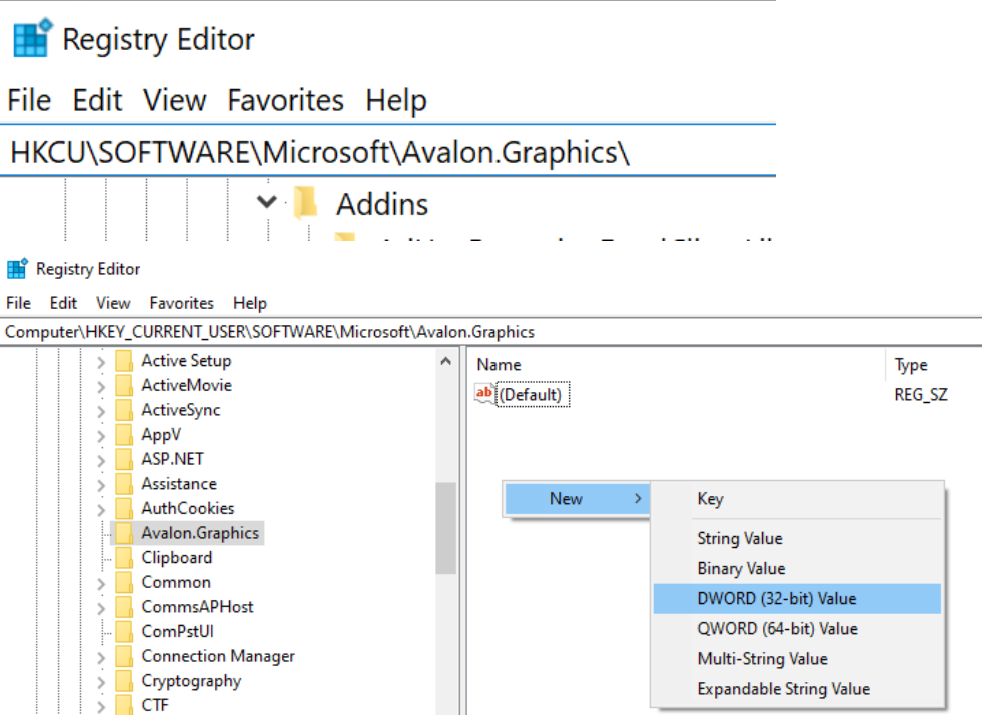Open Favorites menu in enlarged Registry Editor
Viewport: 988px width, 720px height.
285,100
